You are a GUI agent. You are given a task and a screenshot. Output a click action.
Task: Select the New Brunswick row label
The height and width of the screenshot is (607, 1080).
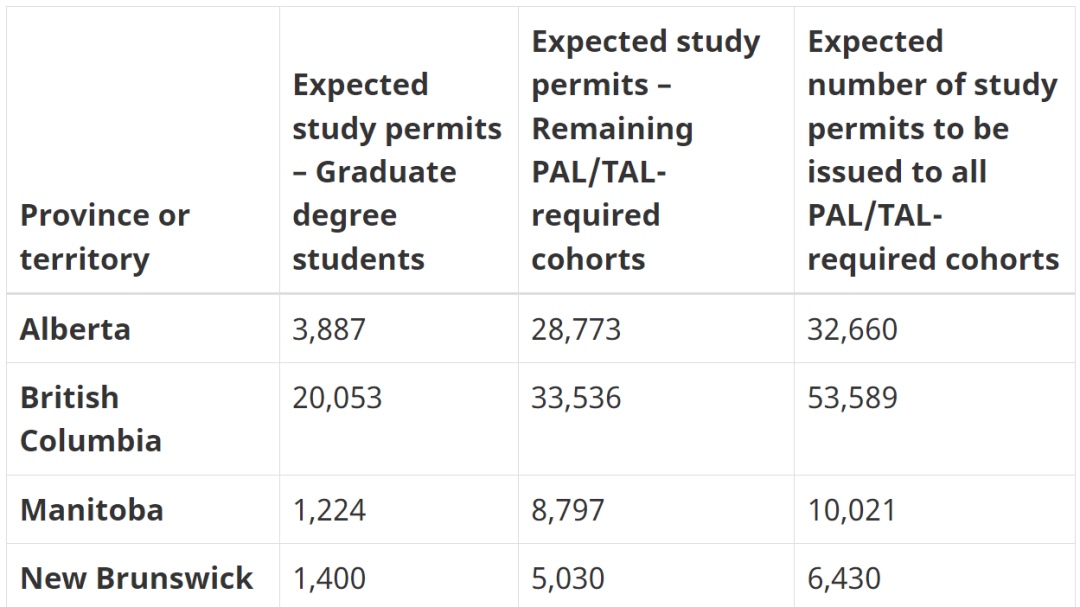136,578
